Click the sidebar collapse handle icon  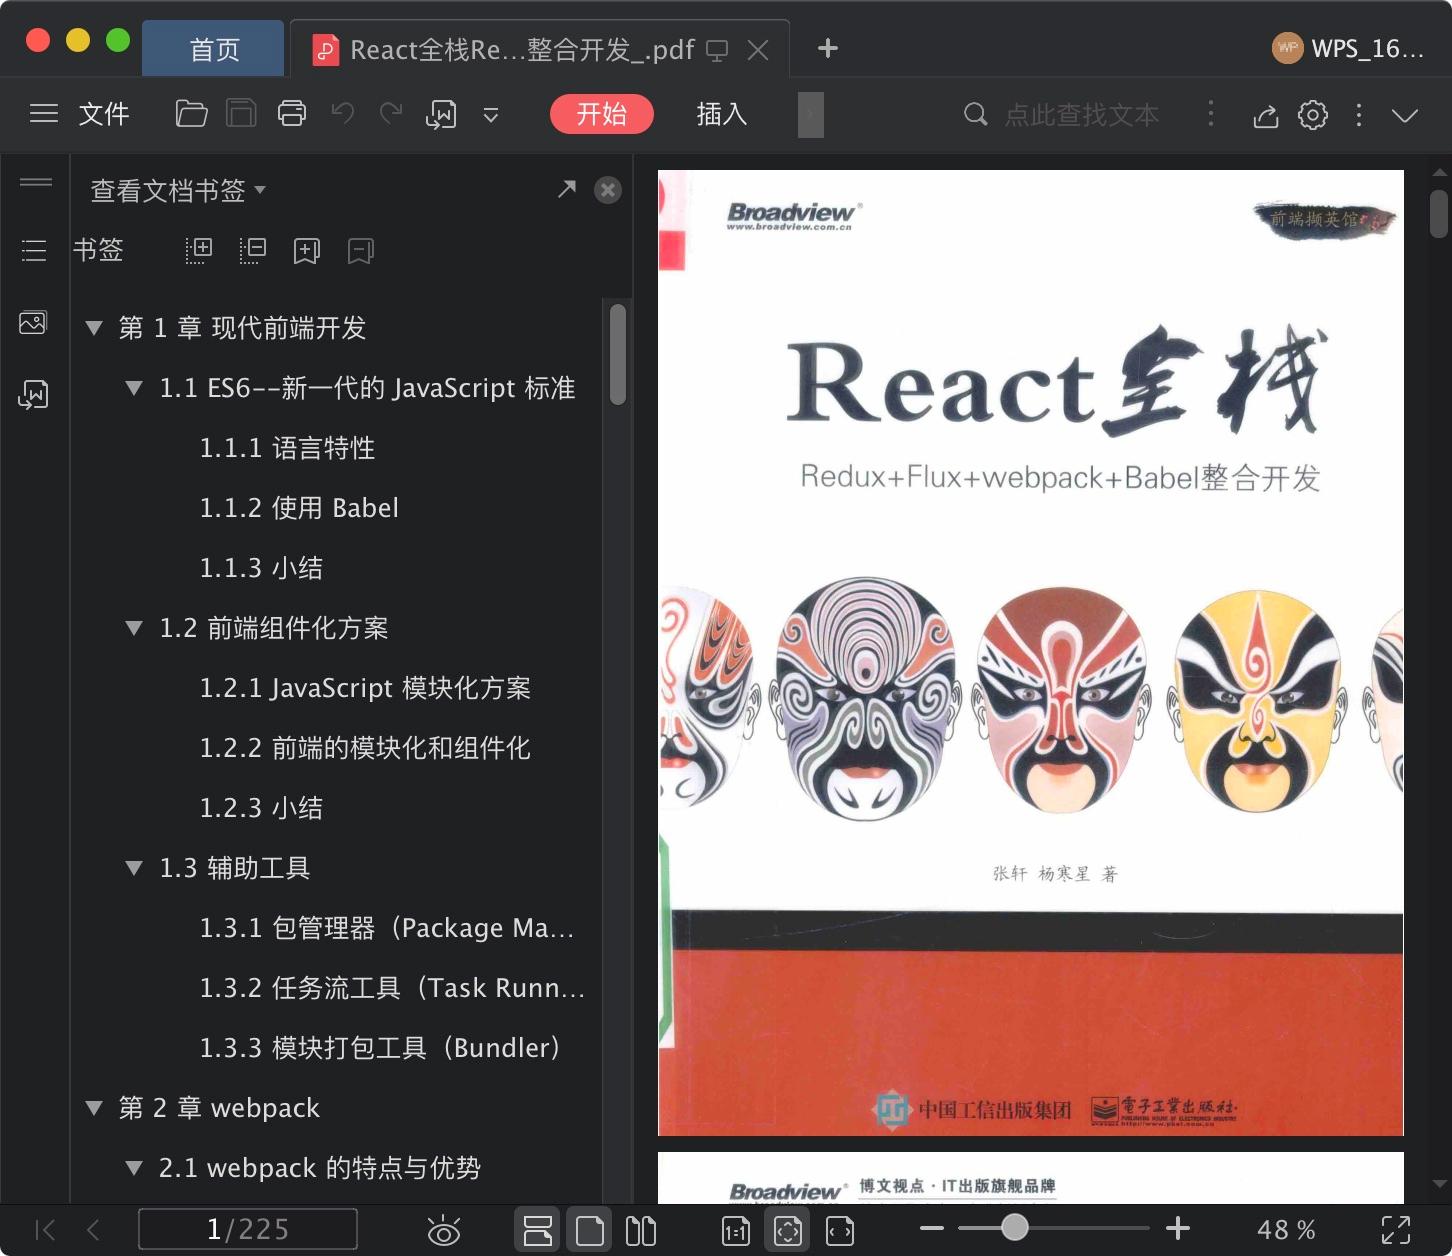[36, 182]
